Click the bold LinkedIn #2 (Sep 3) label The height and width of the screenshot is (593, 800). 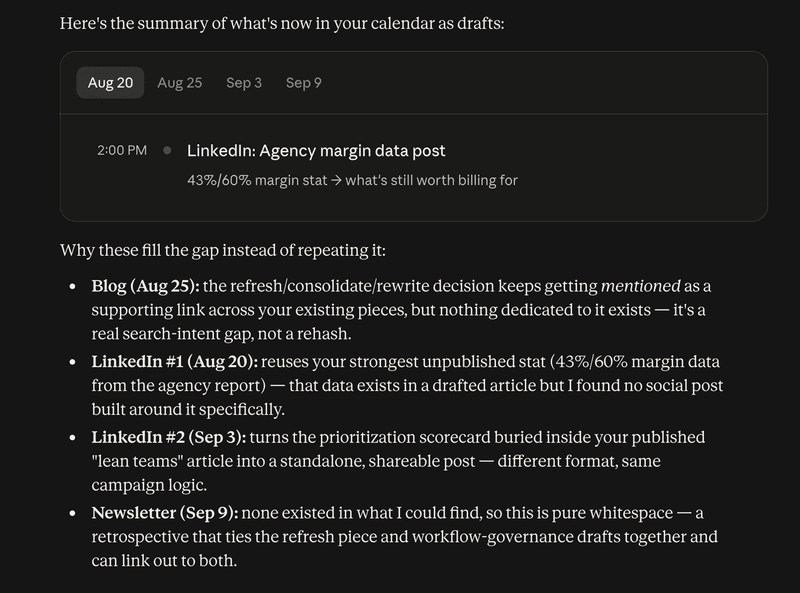coord(169,437)
